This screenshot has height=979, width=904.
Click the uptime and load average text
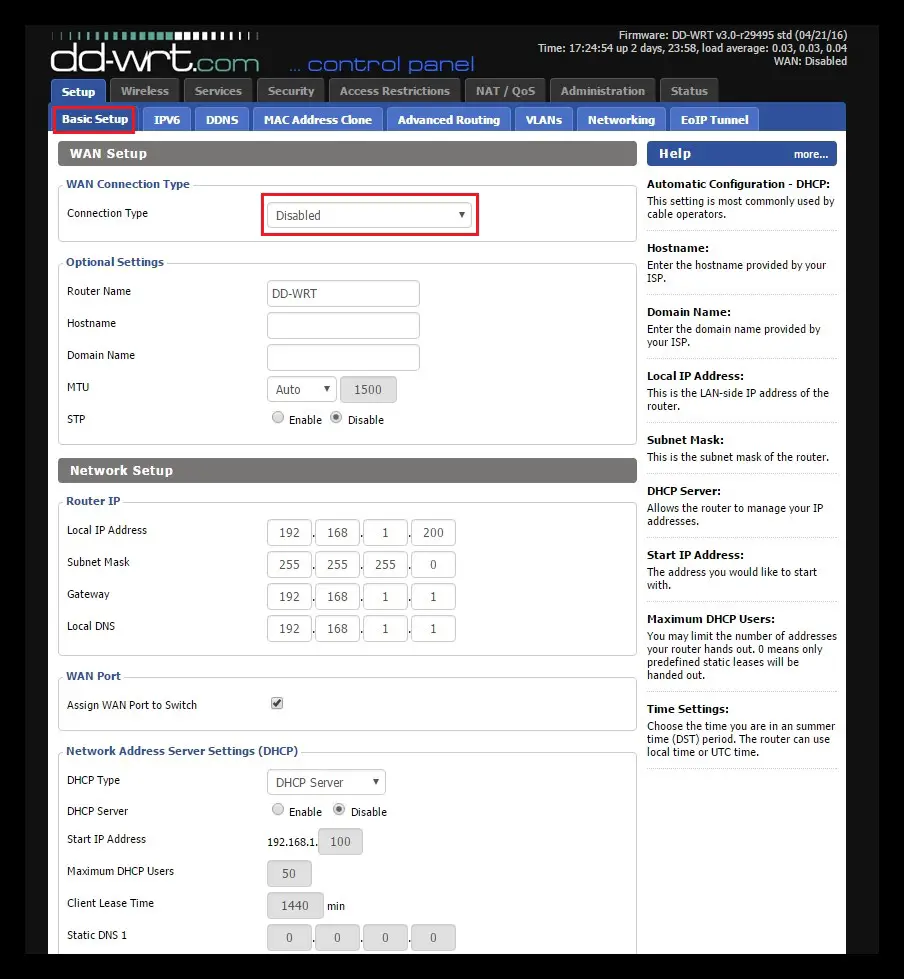692,48
